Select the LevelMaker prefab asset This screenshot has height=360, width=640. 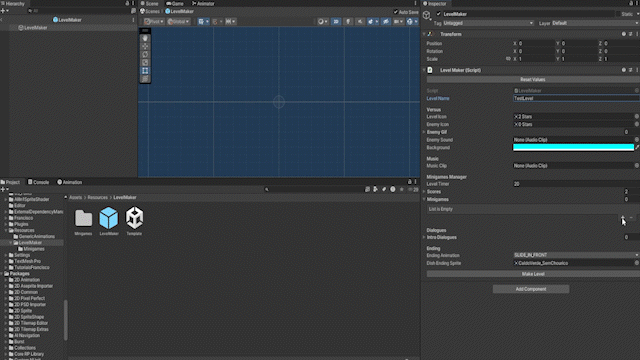click(109, 221)
